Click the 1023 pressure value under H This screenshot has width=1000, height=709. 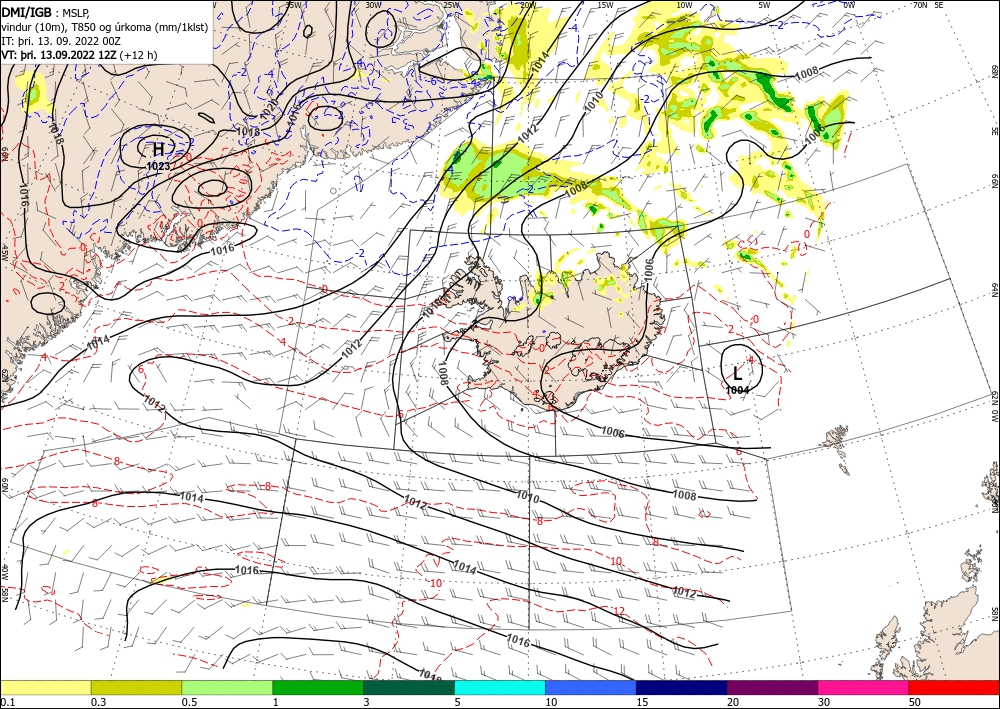[158, 166]
